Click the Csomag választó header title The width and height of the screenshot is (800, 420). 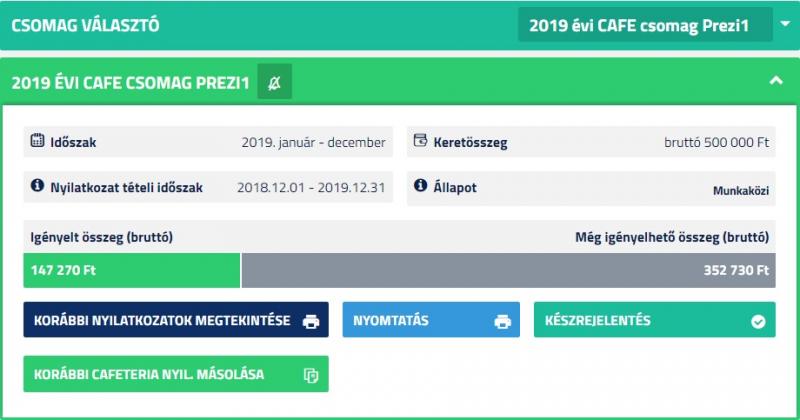coord(85,25)
